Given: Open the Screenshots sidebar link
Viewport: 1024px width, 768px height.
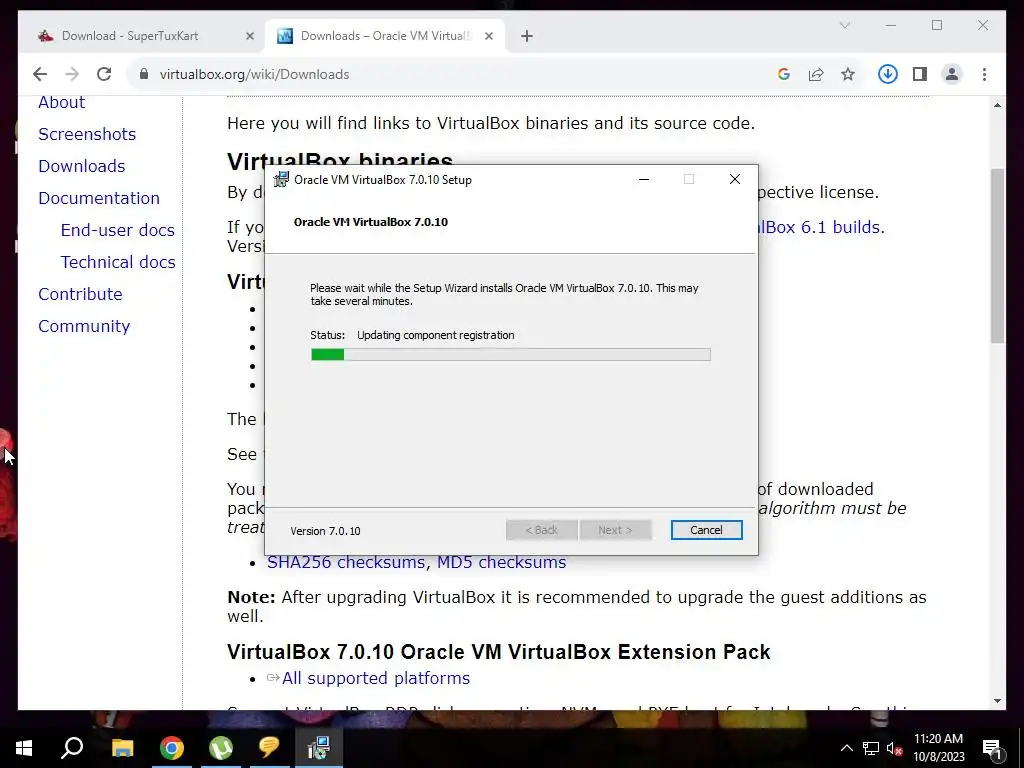Looking at the screenshot, I should pos(87,135).
